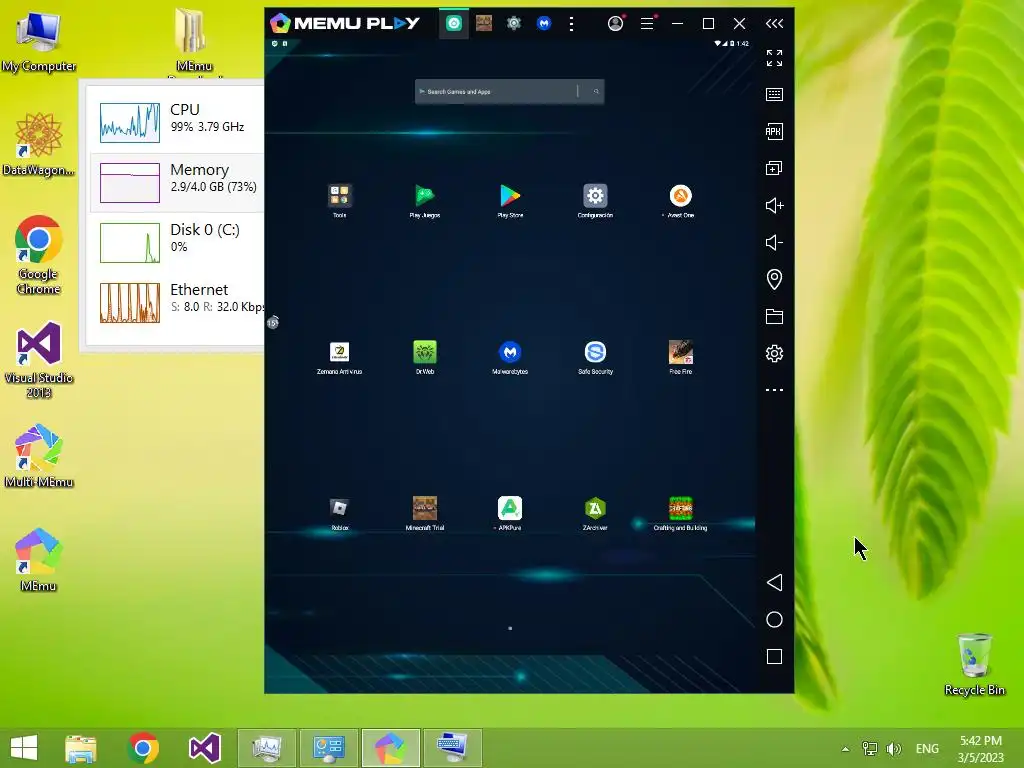Open File Explorer from taskbar
Viewport: 1024px width, 768px height.
81,748
